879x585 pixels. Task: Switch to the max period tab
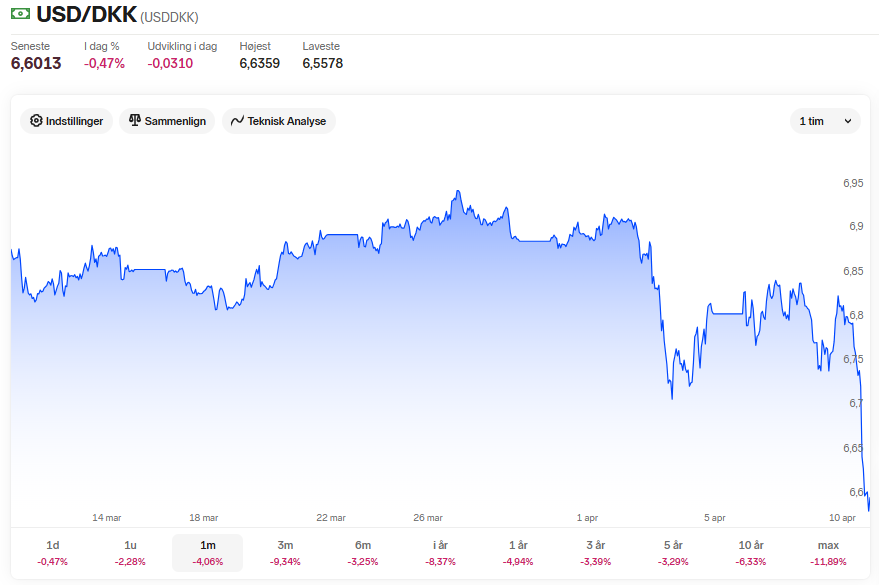(828, 552)
